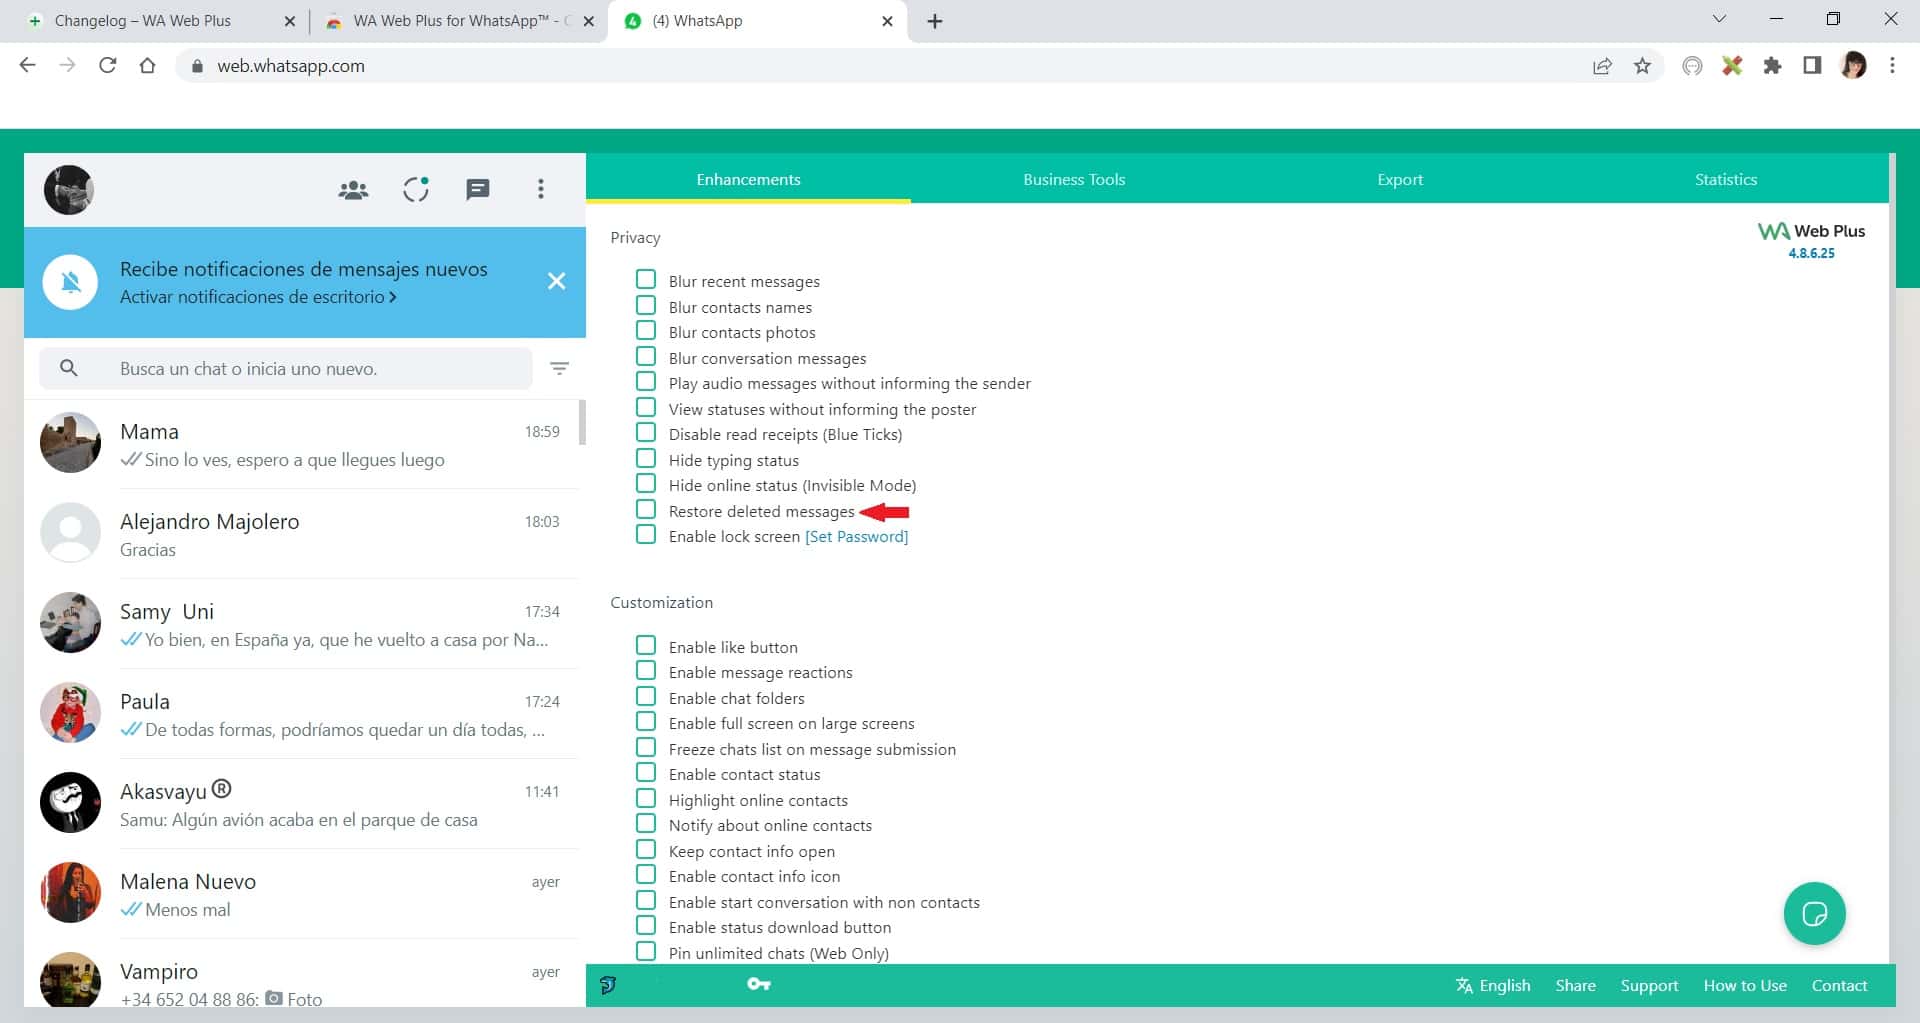Click the key icon in bottom bar
1920x1023 pixels.
tap(758, 985)
